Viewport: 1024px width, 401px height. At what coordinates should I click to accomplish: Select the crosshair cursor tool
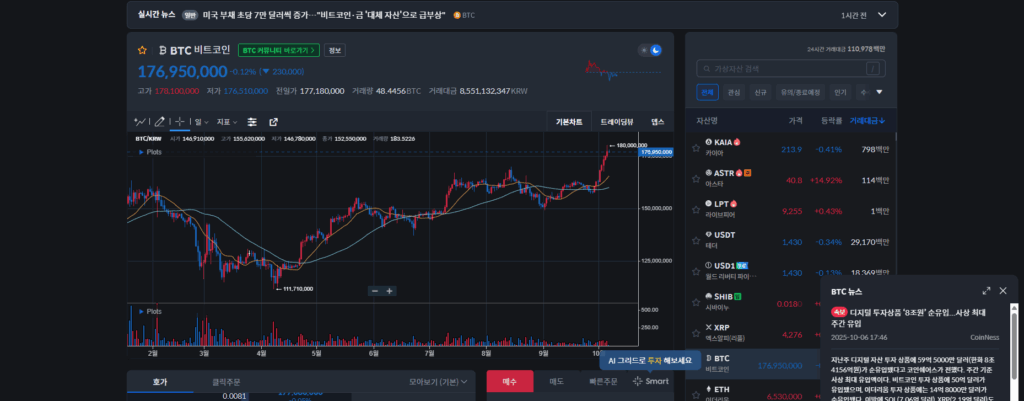(x=180, y=121)
